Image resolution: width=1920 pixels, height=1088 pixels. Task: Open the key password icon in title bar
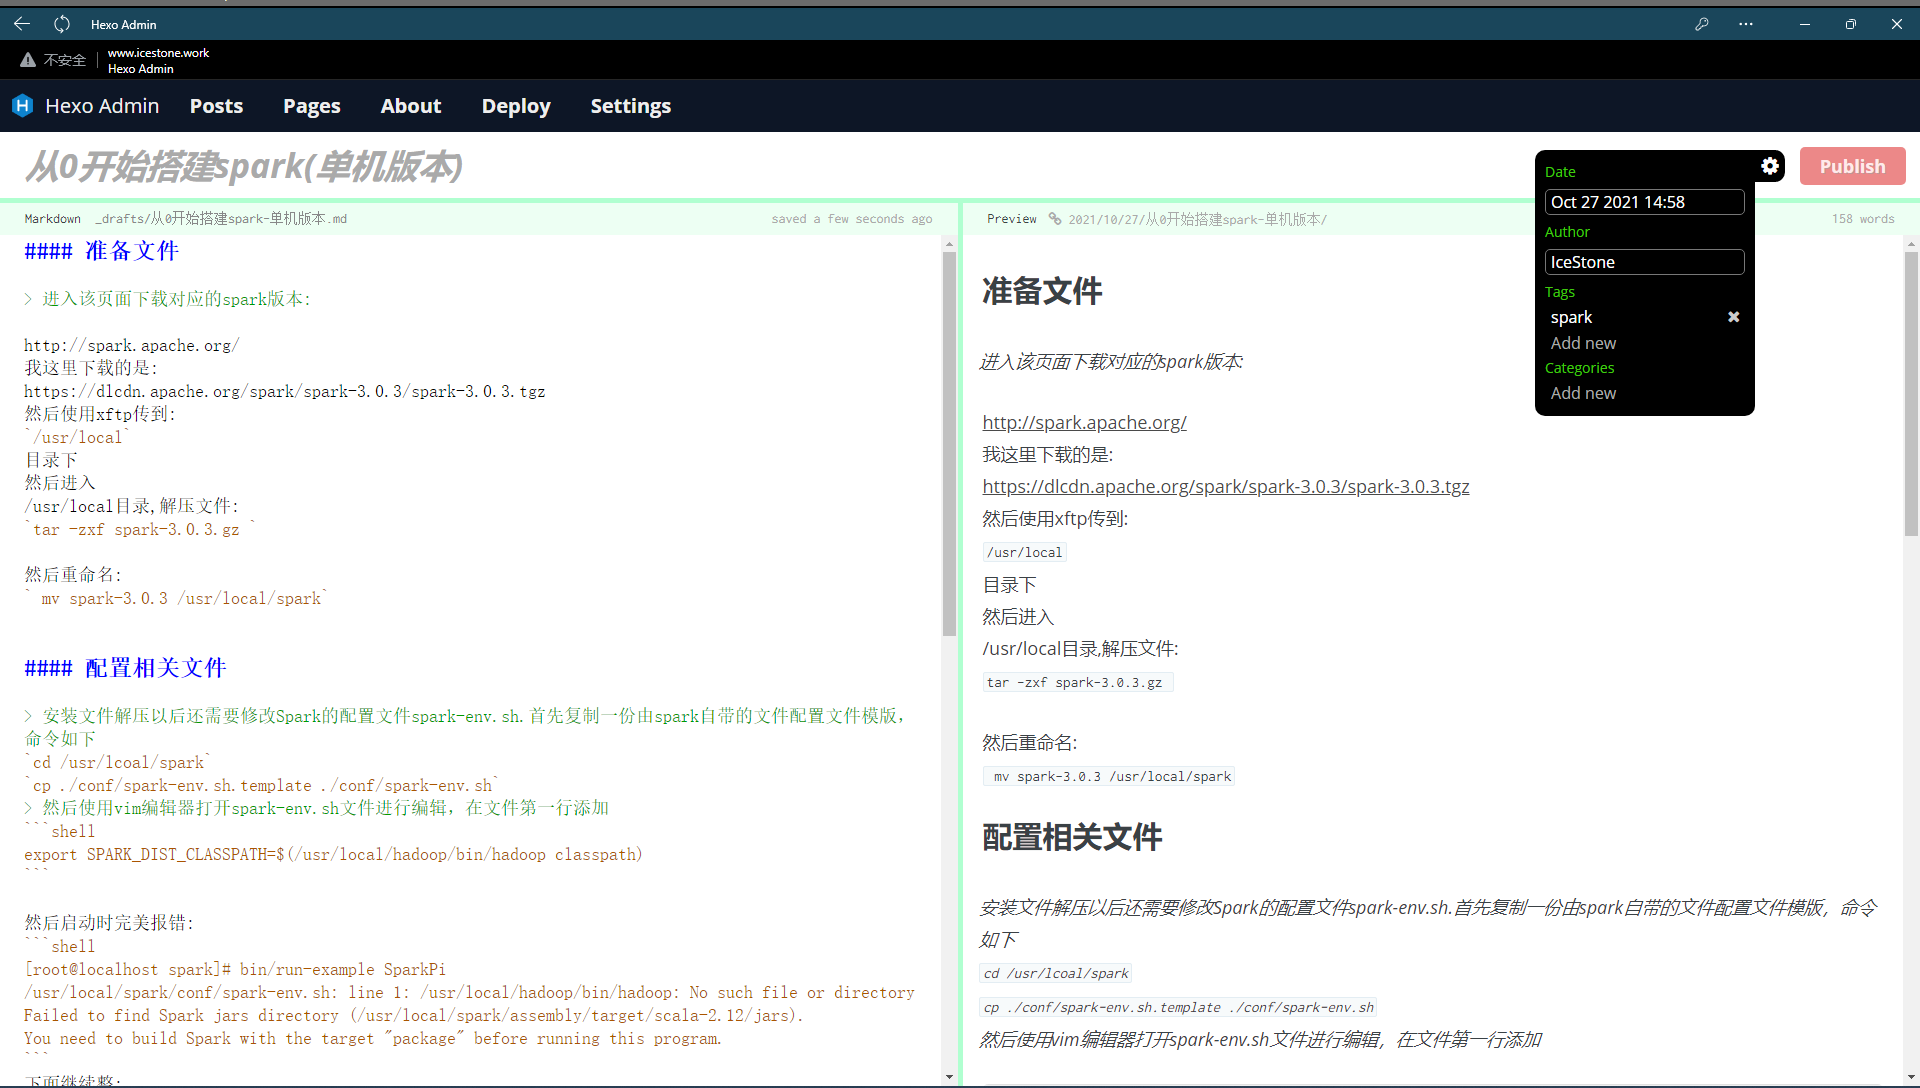coord(1701,24)
